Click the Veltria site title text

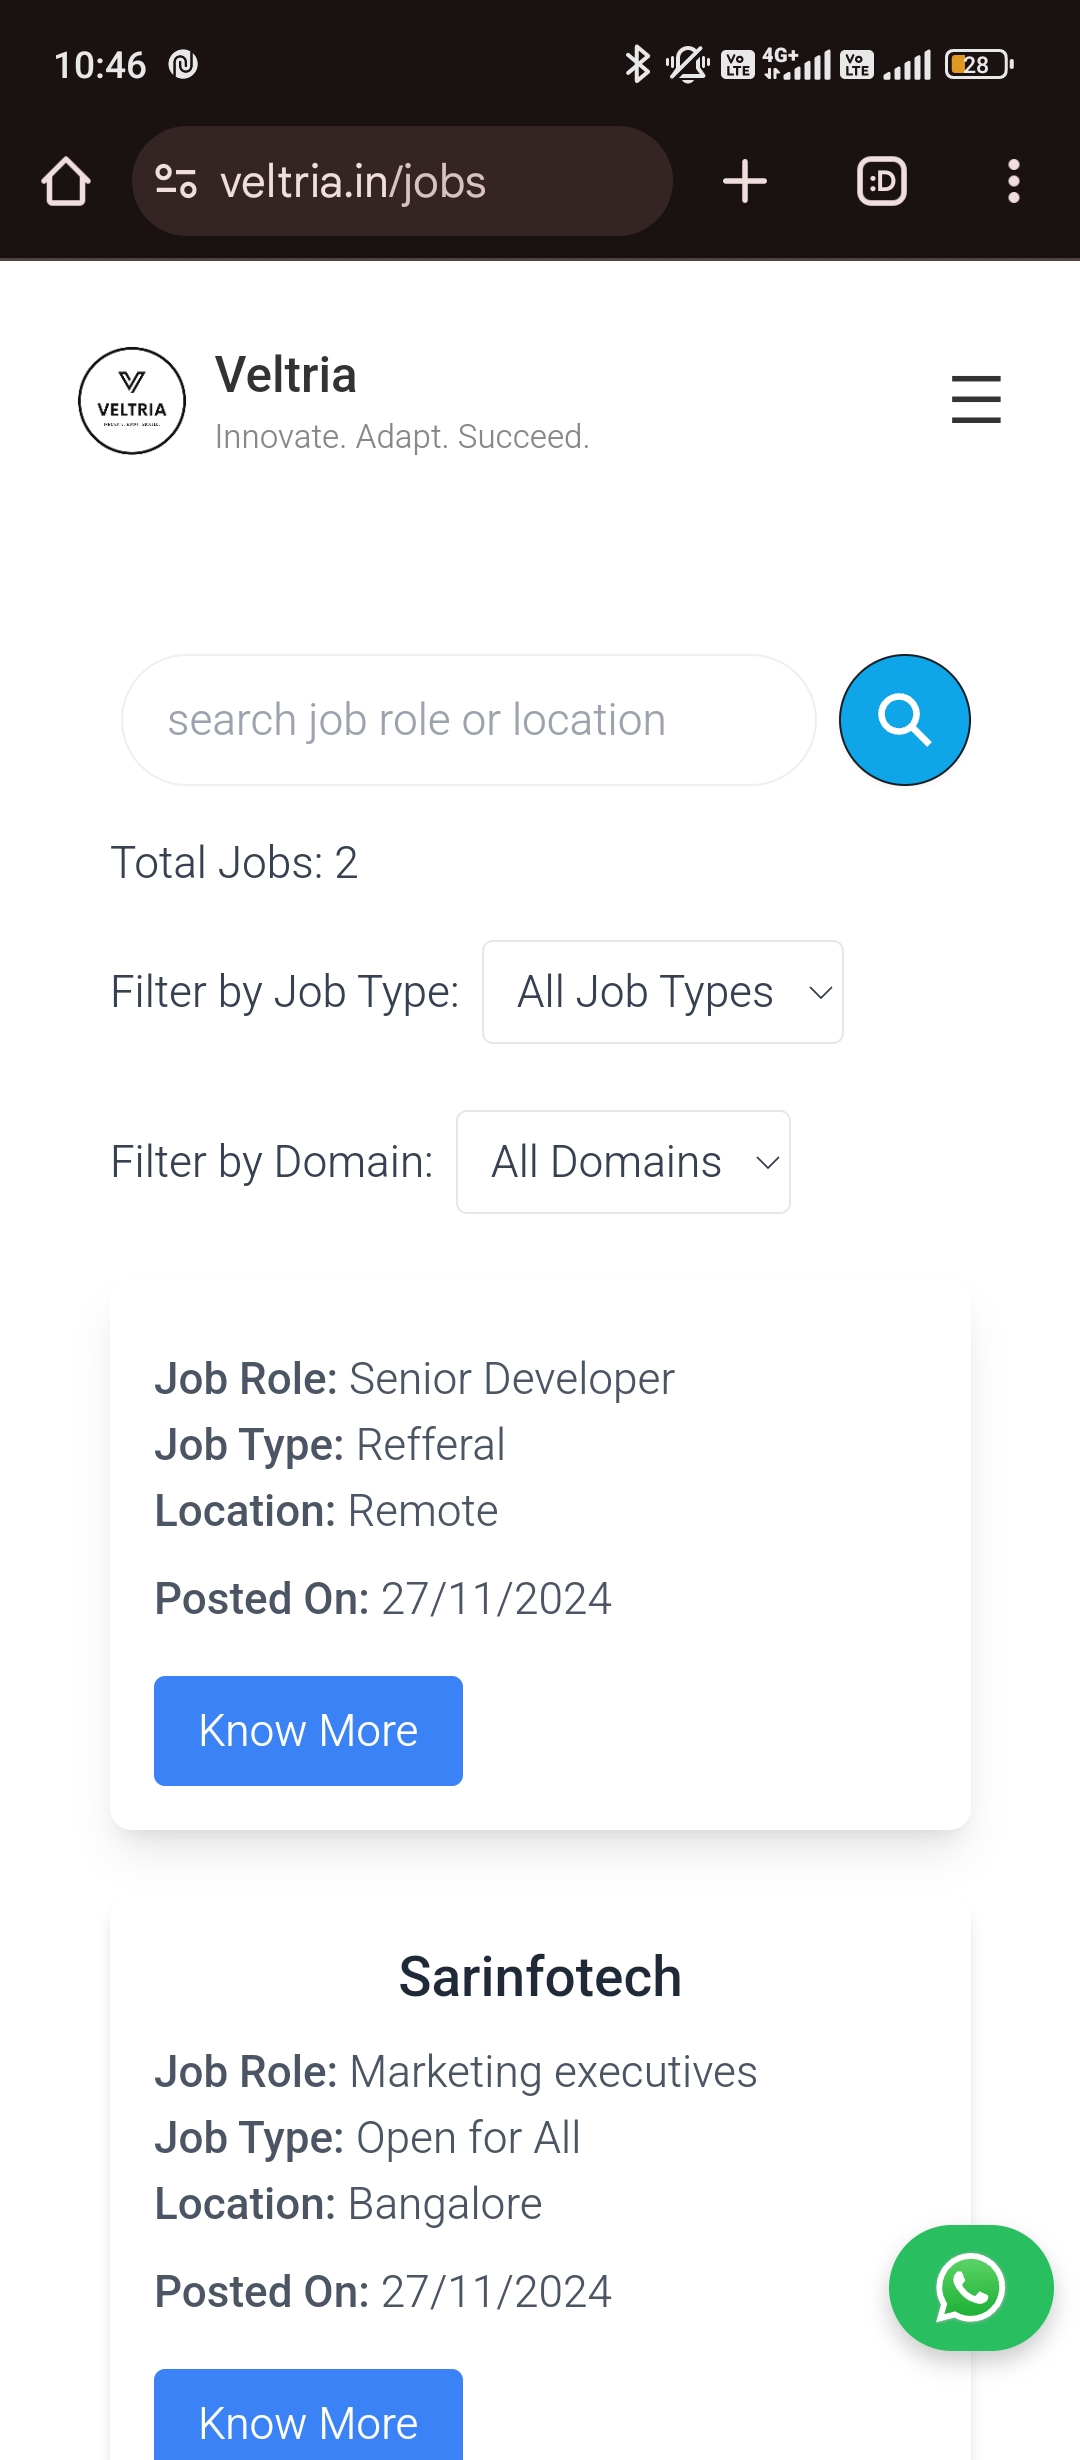pos(286,376)
